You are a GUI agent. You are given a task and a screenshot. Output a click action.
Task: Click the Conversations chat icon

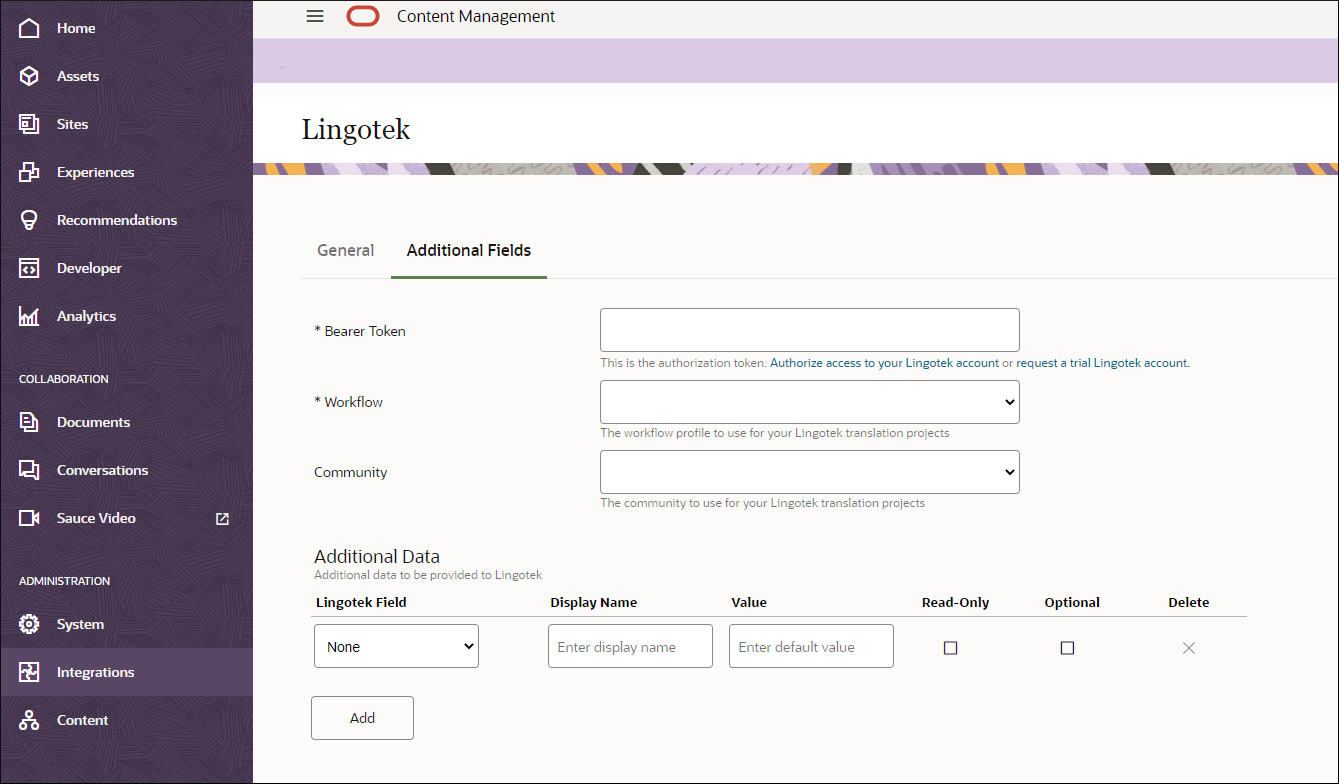tap(29, 470)
